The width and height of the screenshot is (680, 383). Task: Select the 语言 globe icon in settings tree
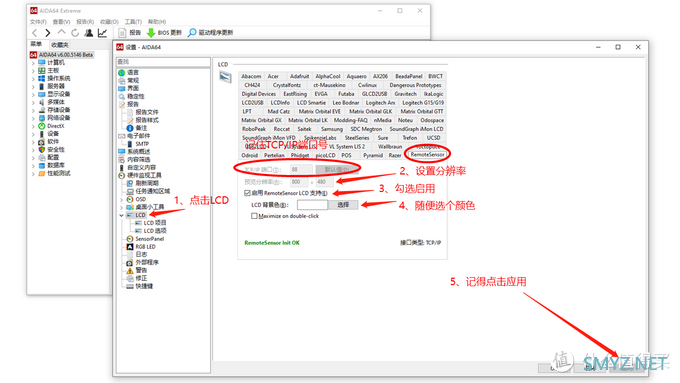(122, 72)
